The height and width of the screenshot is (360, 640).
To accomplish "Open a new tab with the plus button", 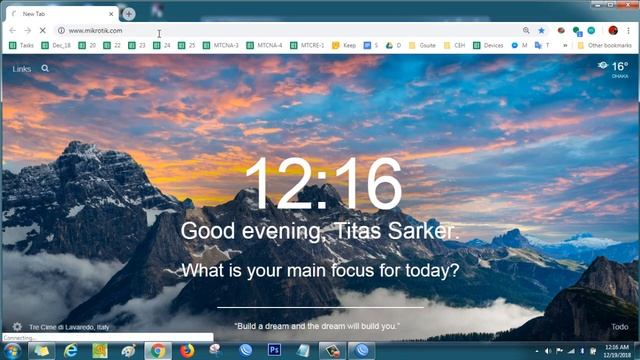I will point(129,14).
